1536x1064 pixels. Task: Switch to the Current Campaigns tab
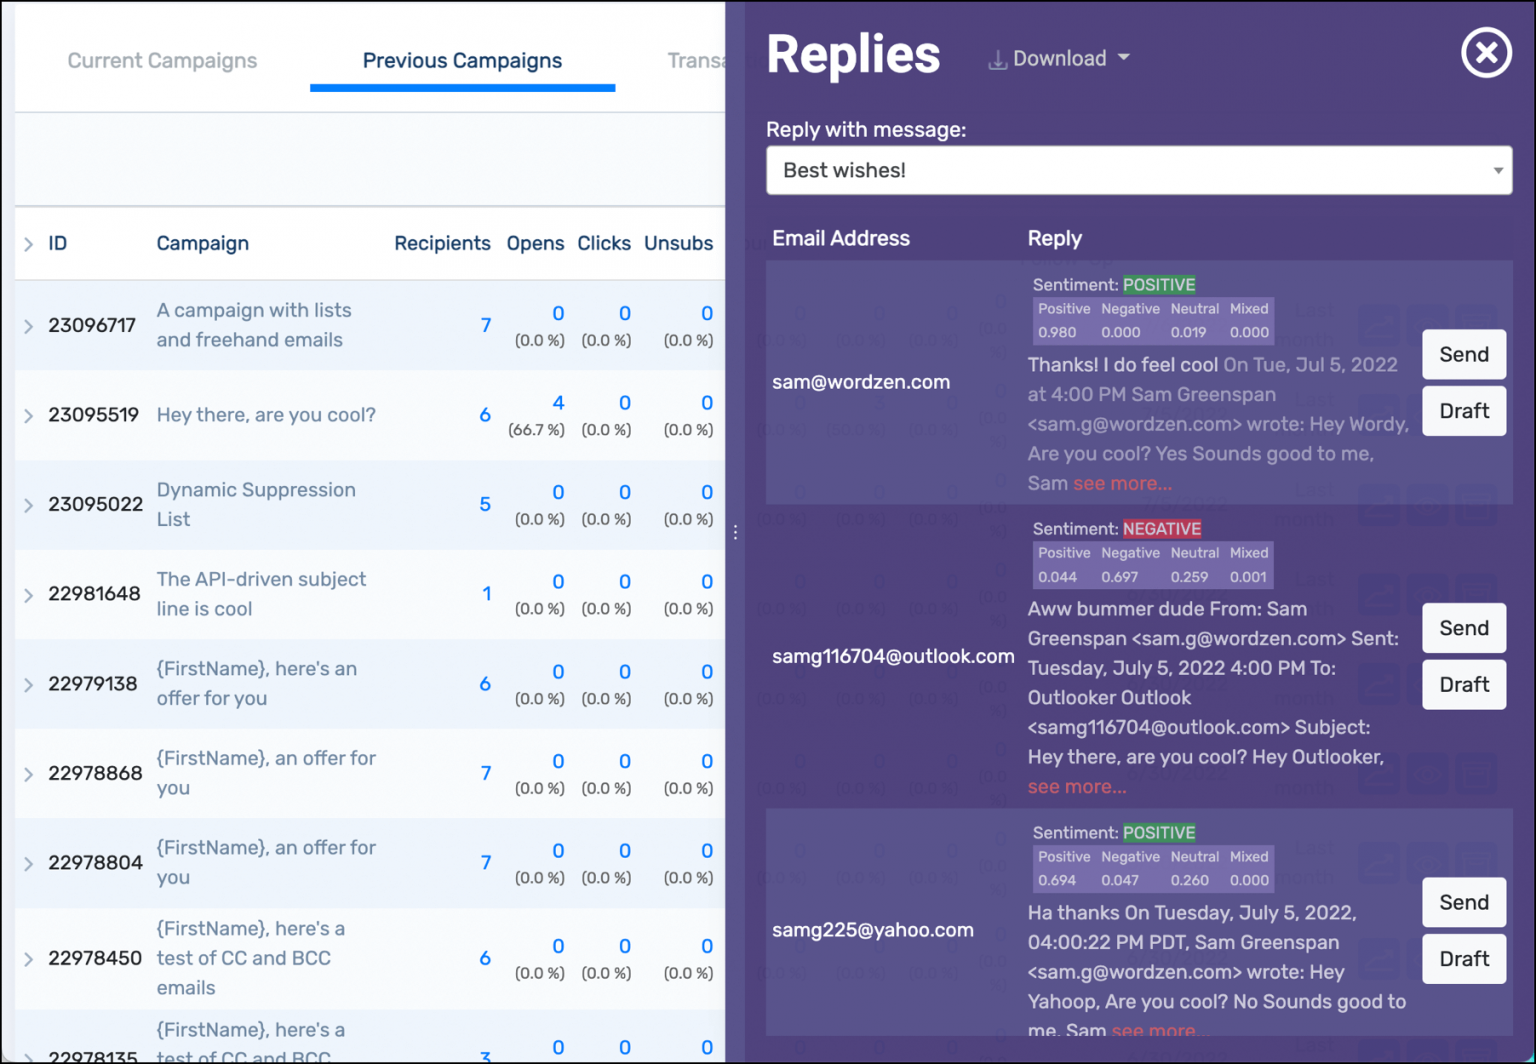click(x=161, y=60)
